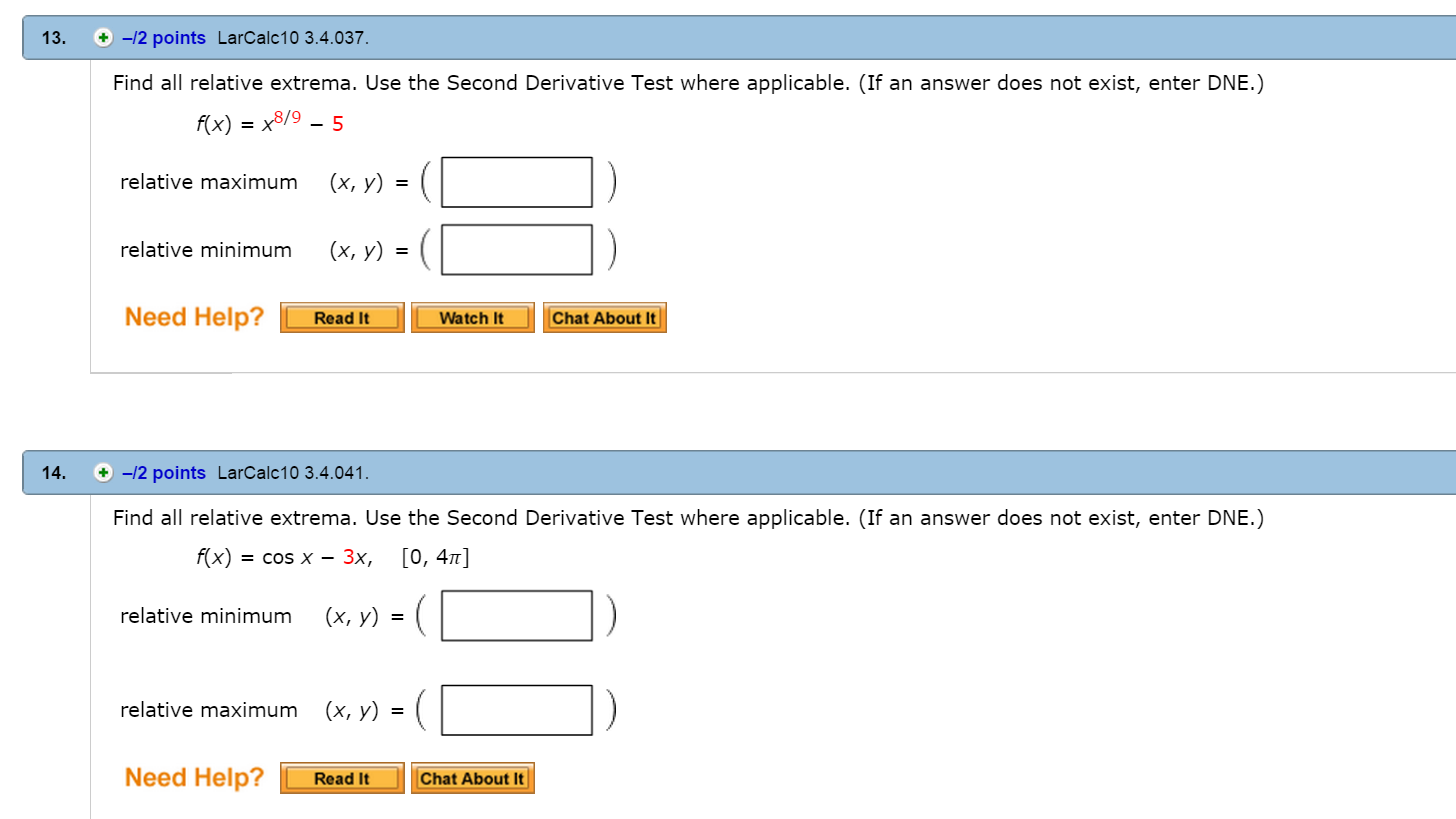Screen dimensions: 1456x819
Task: Open the Read It help for question 13
Action: tap(342, 317)
